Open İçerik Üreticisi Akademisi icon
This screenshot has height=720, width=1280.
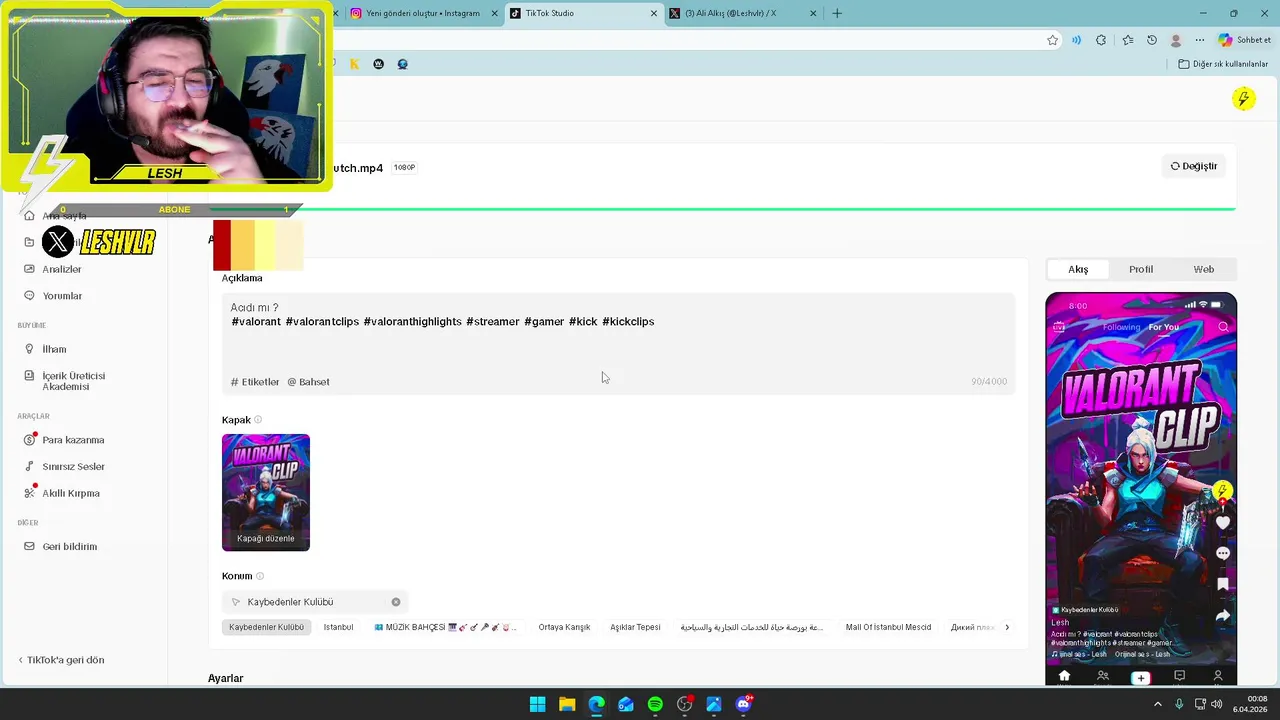coord(29,376)
